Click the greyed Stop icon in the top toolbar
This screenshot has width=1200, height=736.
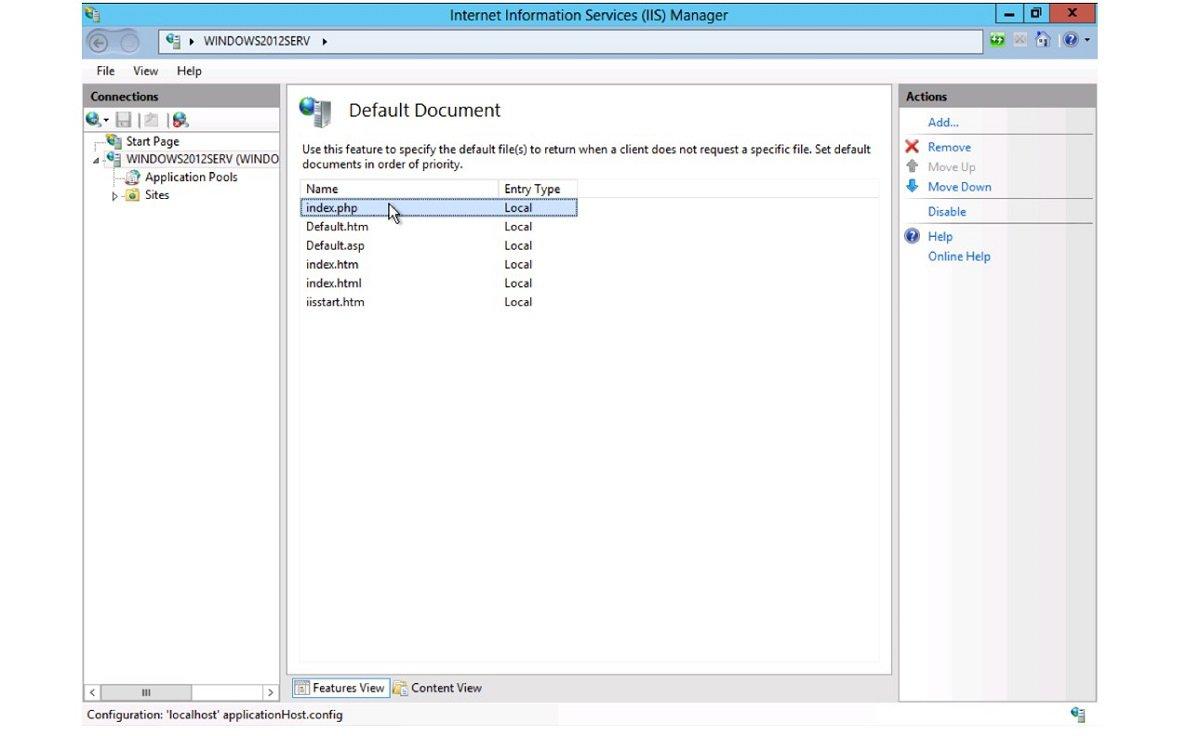pos(1020,41)
